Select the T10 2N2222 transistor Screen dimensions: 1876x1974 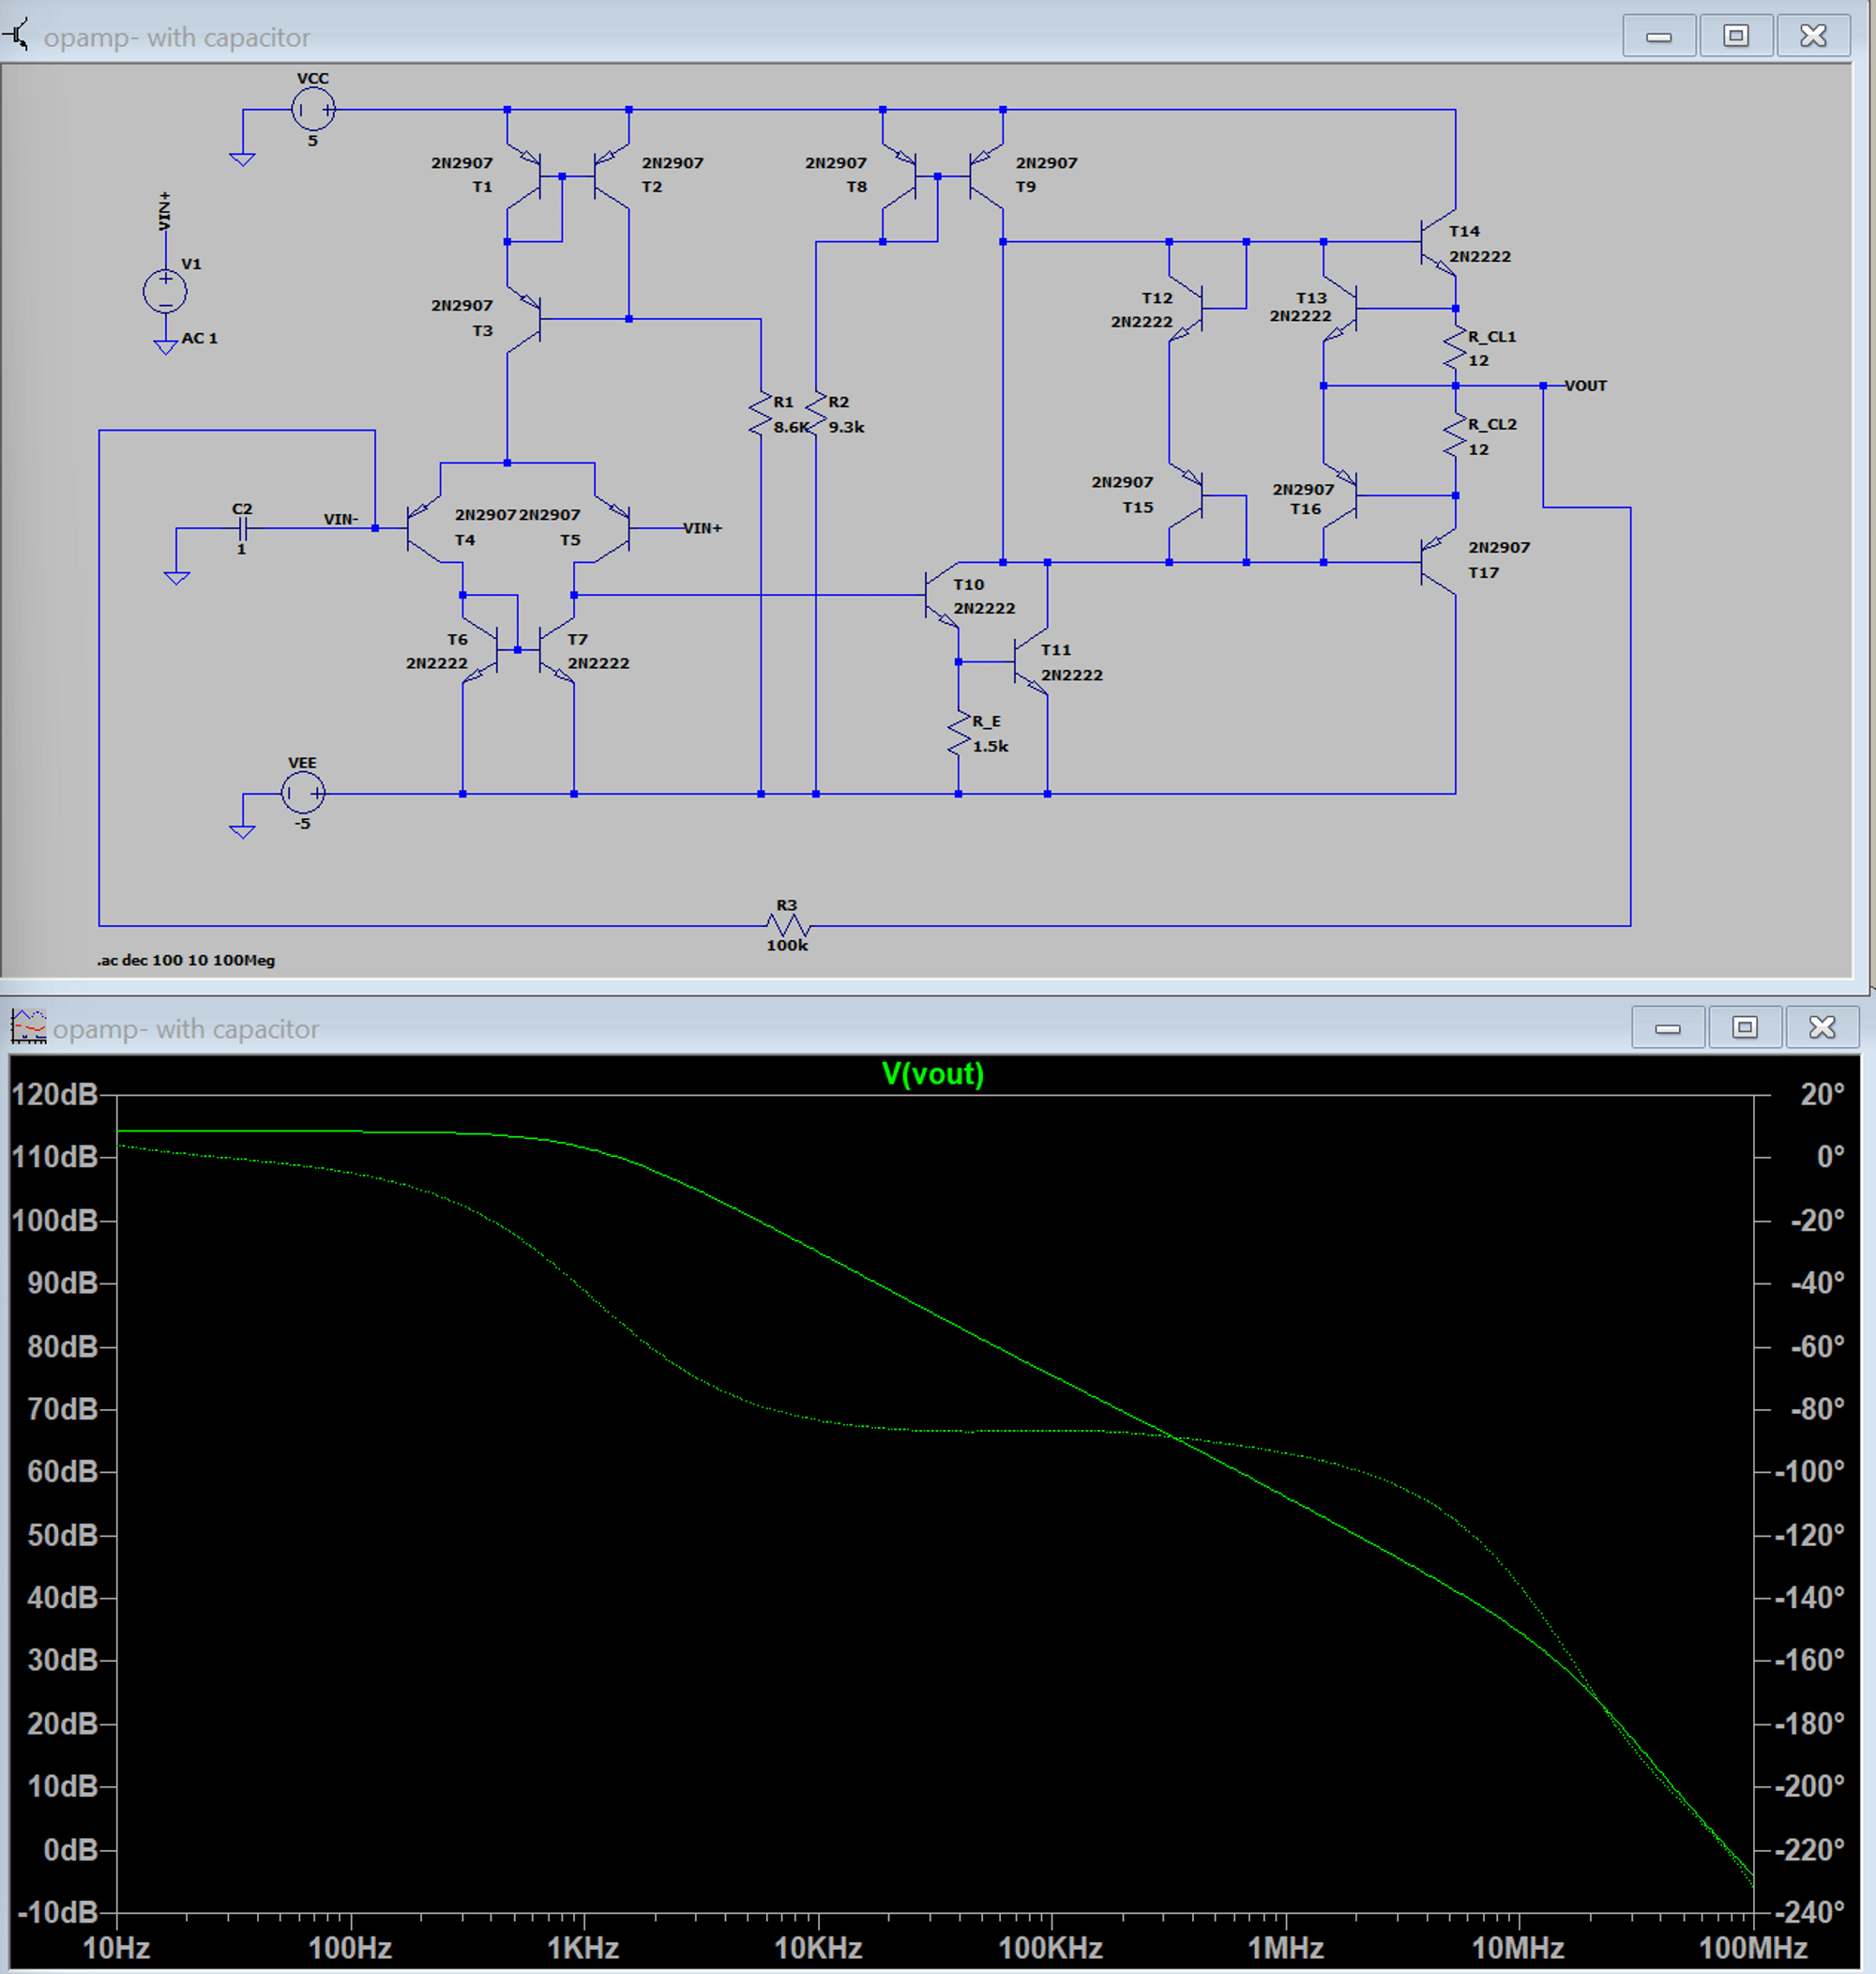click(942, 596)
